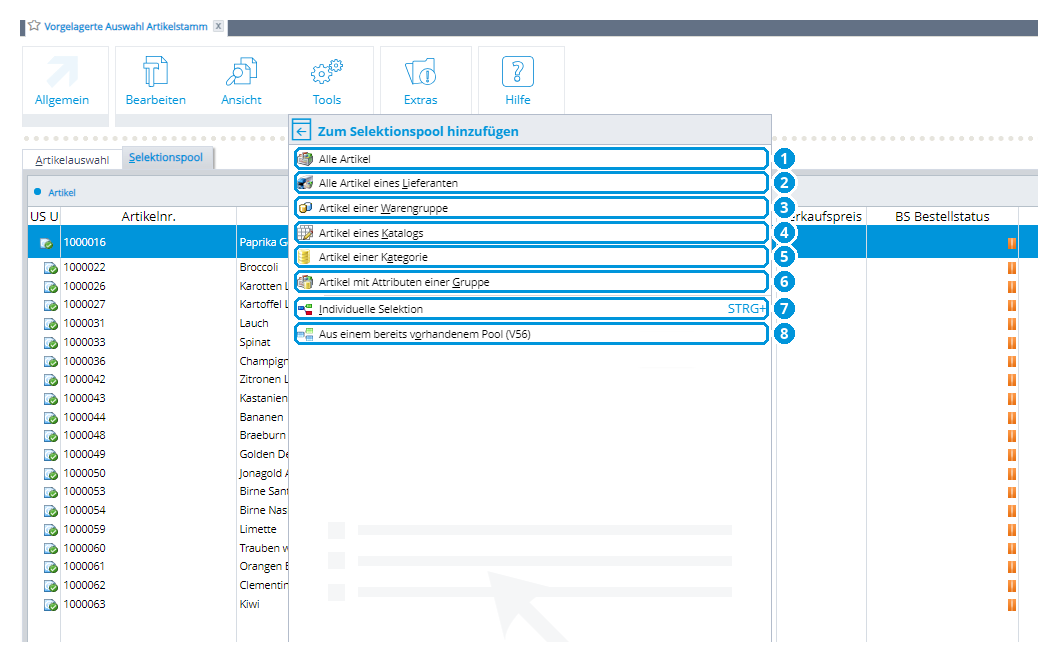Click back arrow in Selektionspool menu header
Image resolution: width=1058 pixels, height=662 pixels.
[x=302, y=130]
